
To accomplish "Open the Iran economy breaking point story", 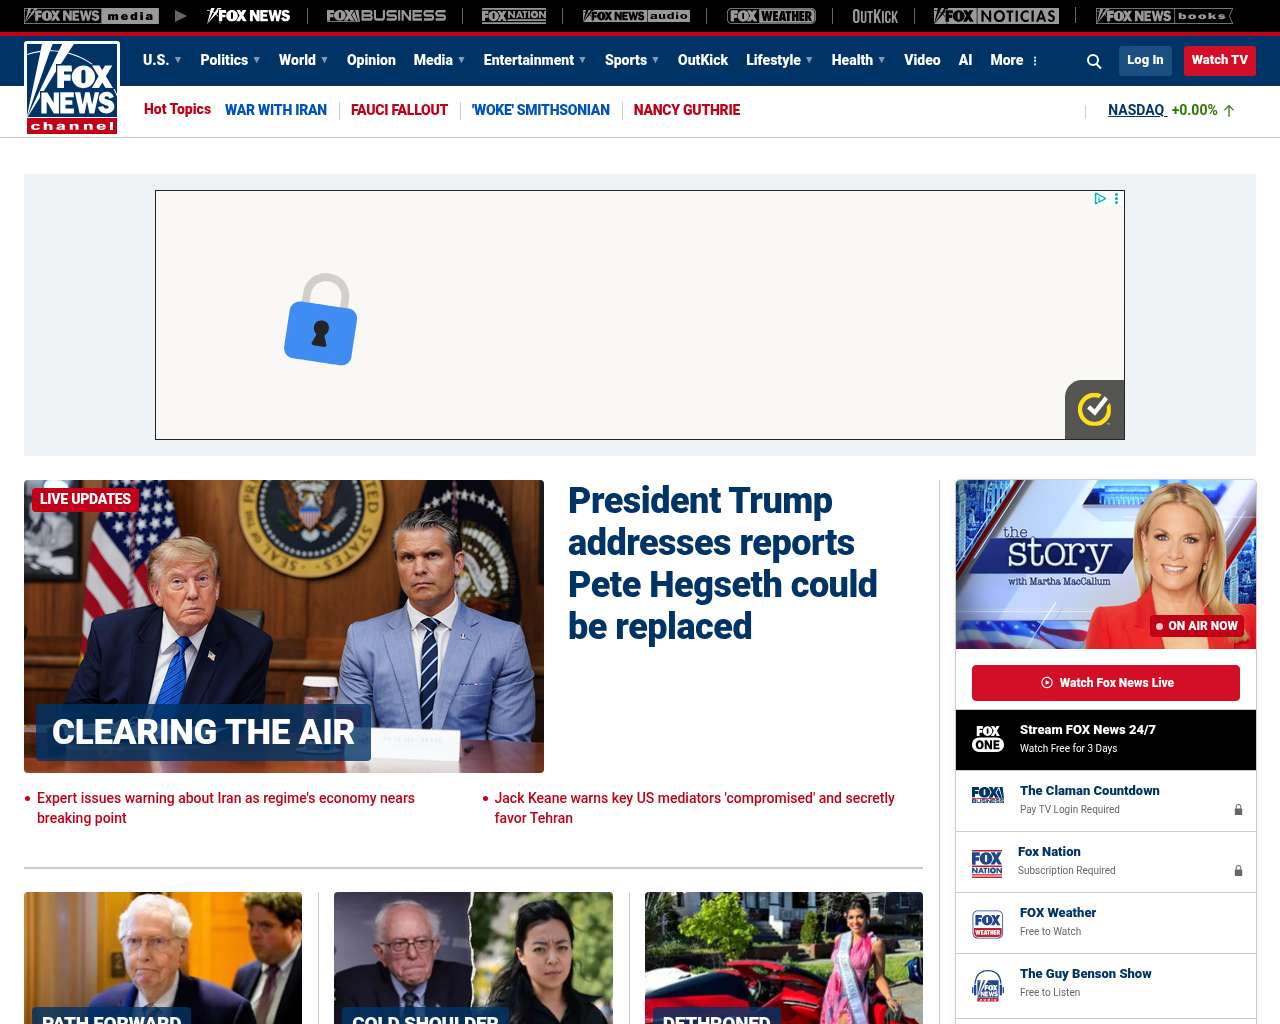I will point(226,808).
